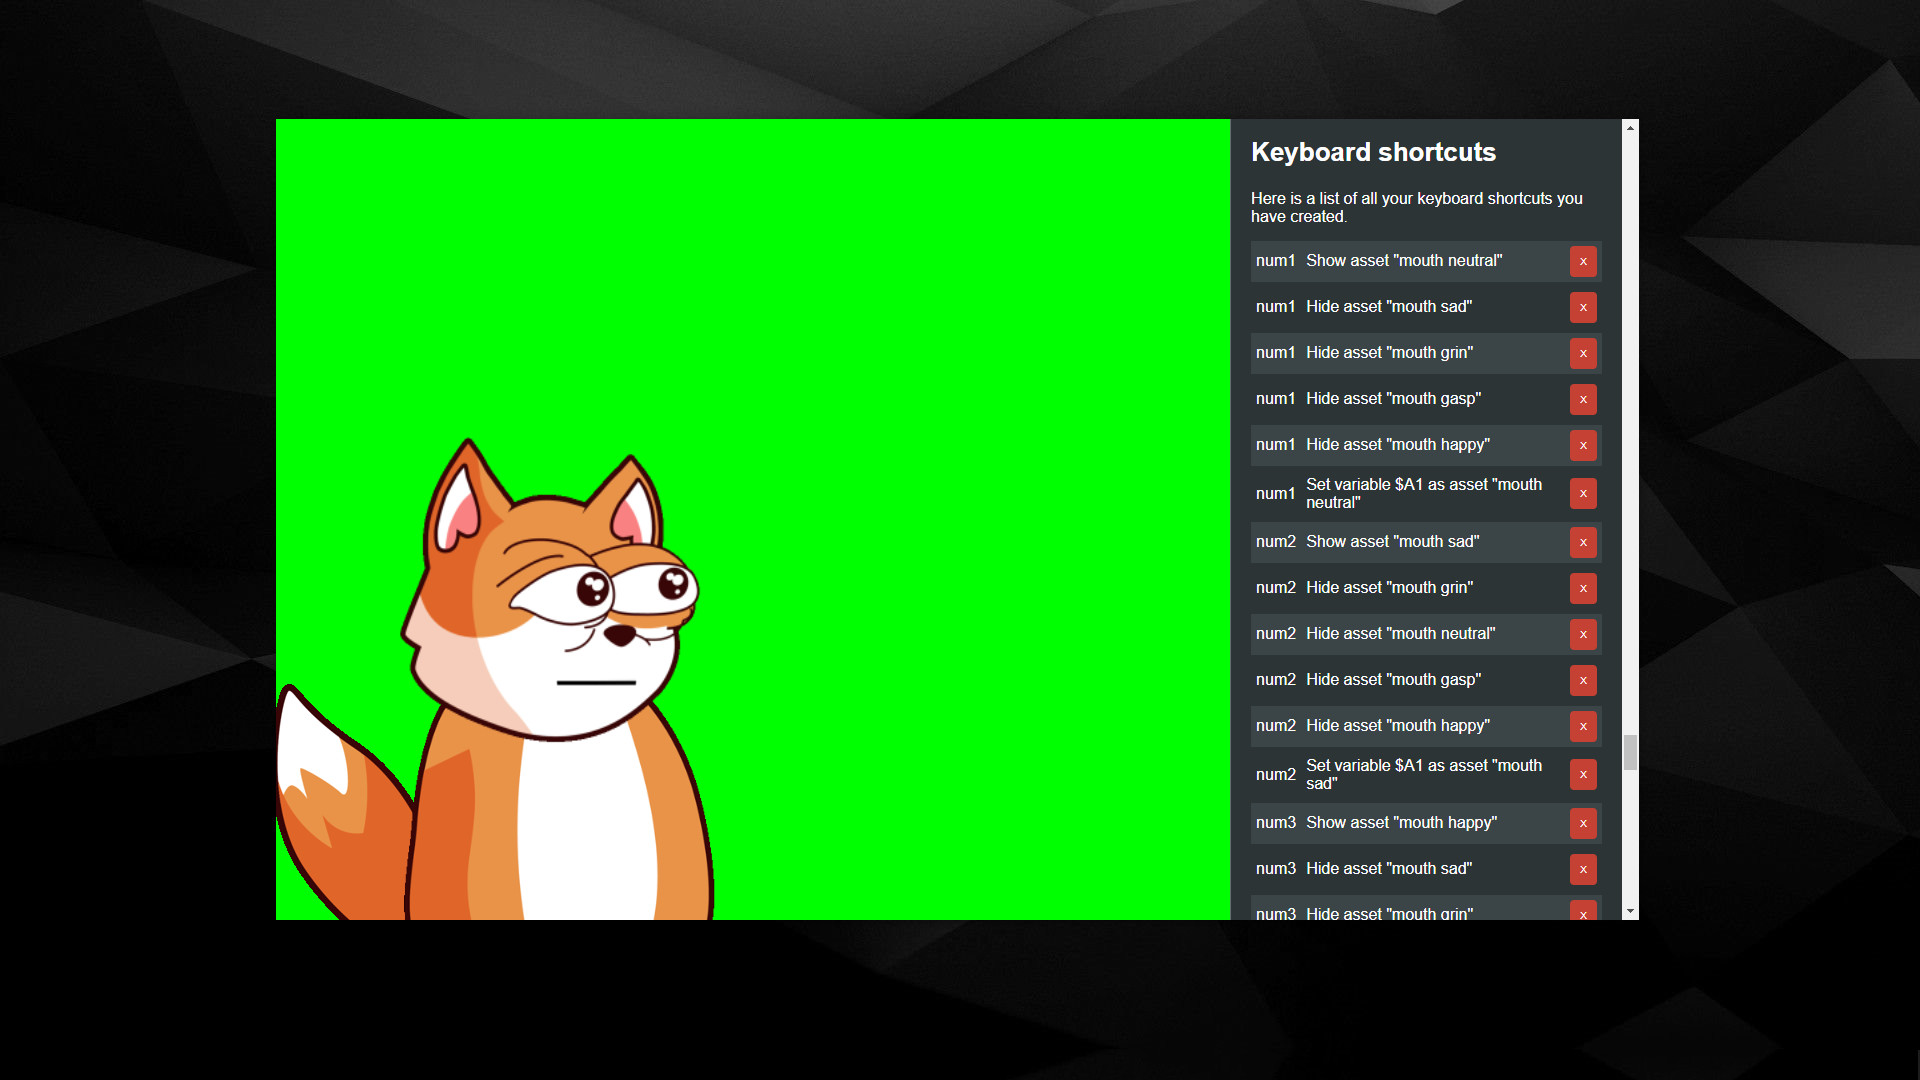Delete the num2 'Hide asset mouth happy' shortcut
The height and width of the screenshot is (1080, 1920).
pyautogui.click(x=1583, y=726)
